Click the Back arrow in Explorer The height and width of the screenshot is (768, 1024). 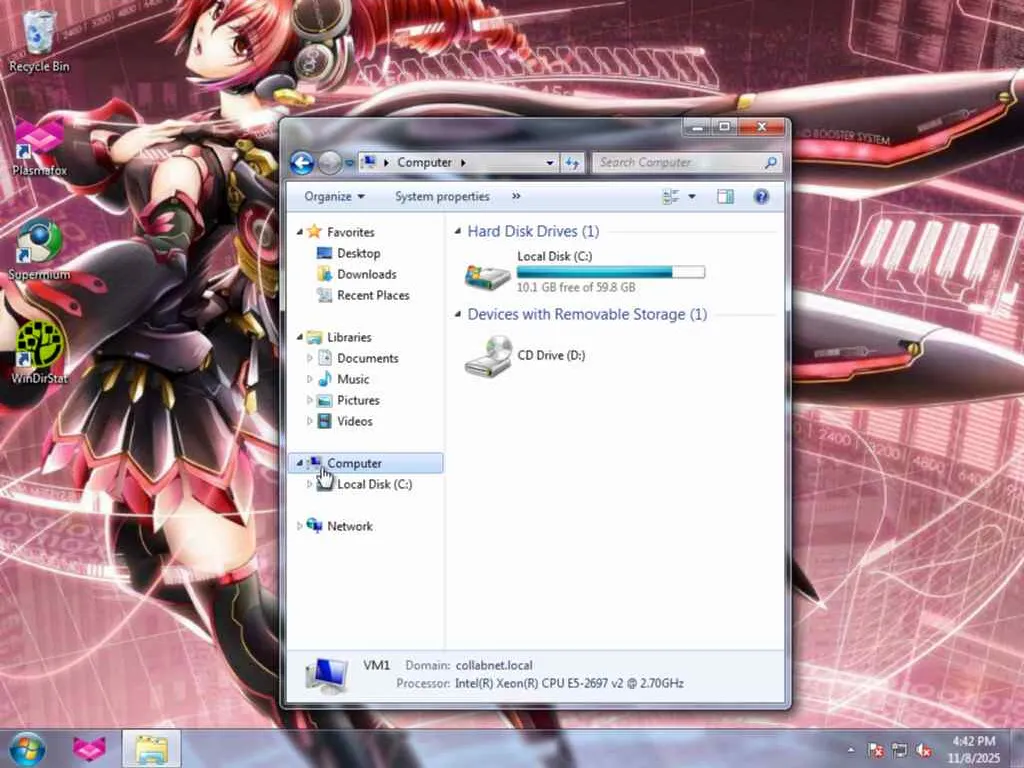302,163
